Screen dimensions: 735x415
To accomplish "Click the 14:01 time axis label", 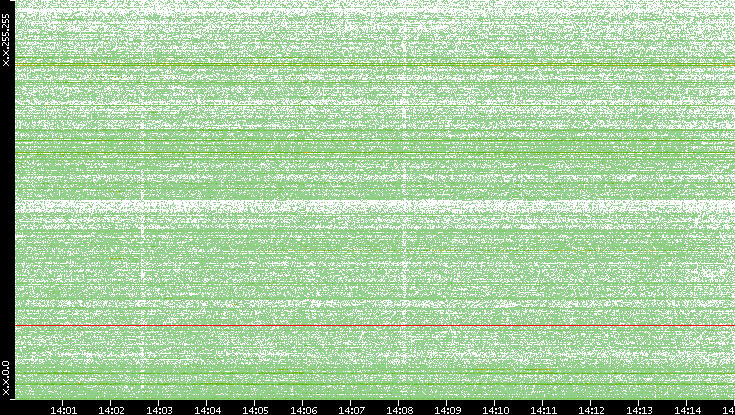I will (63, 410).
